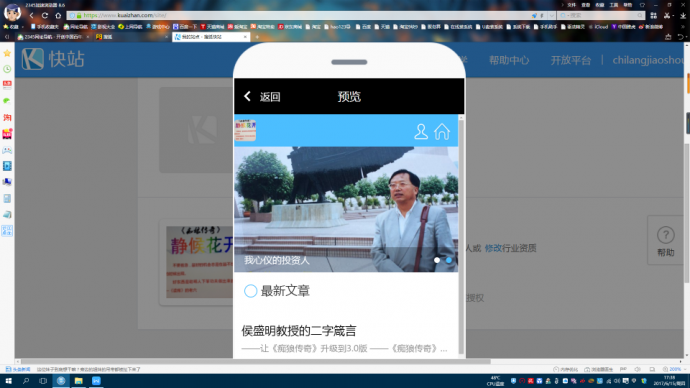Open the WeChat sidebar icon
This screenshot has height=388, width=690.
[7, 101]
